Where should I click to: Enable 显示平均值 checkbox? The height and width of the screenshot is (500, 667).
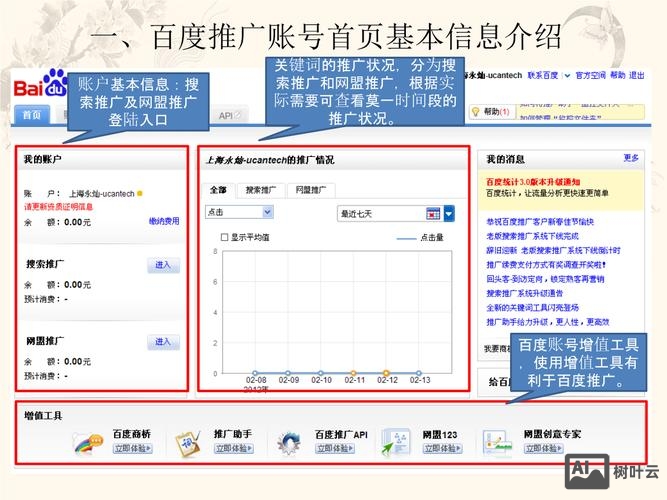[225, 237]
